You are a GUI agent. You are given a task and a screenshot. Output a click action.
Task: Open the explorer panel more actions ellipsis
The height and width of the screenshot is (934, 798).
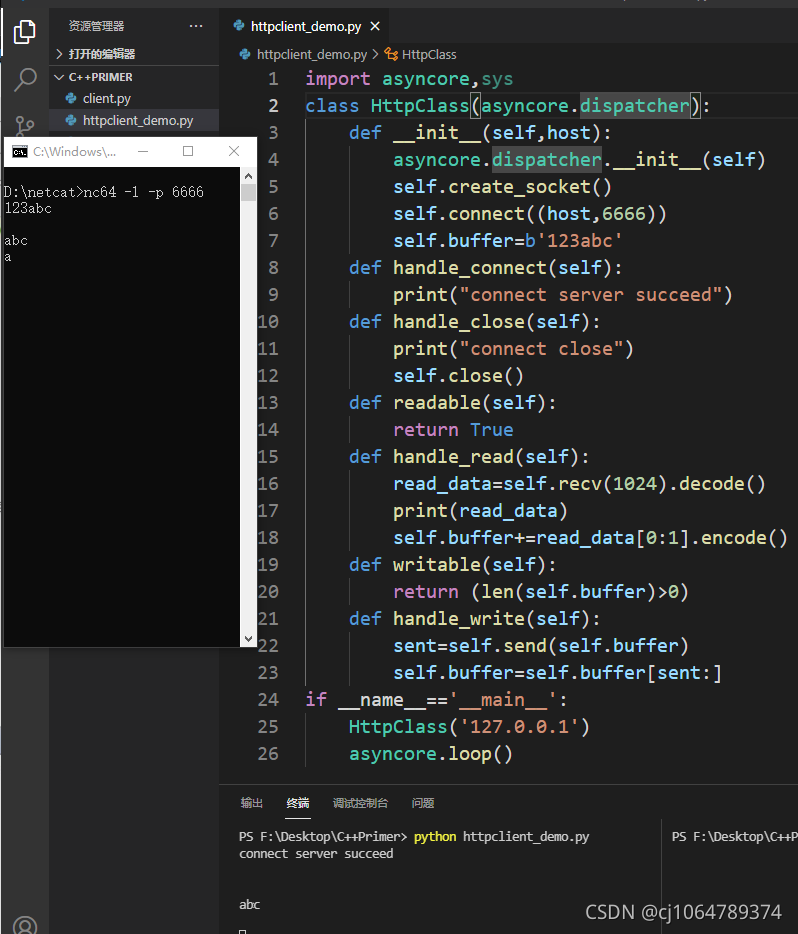(x=196, y=26)
